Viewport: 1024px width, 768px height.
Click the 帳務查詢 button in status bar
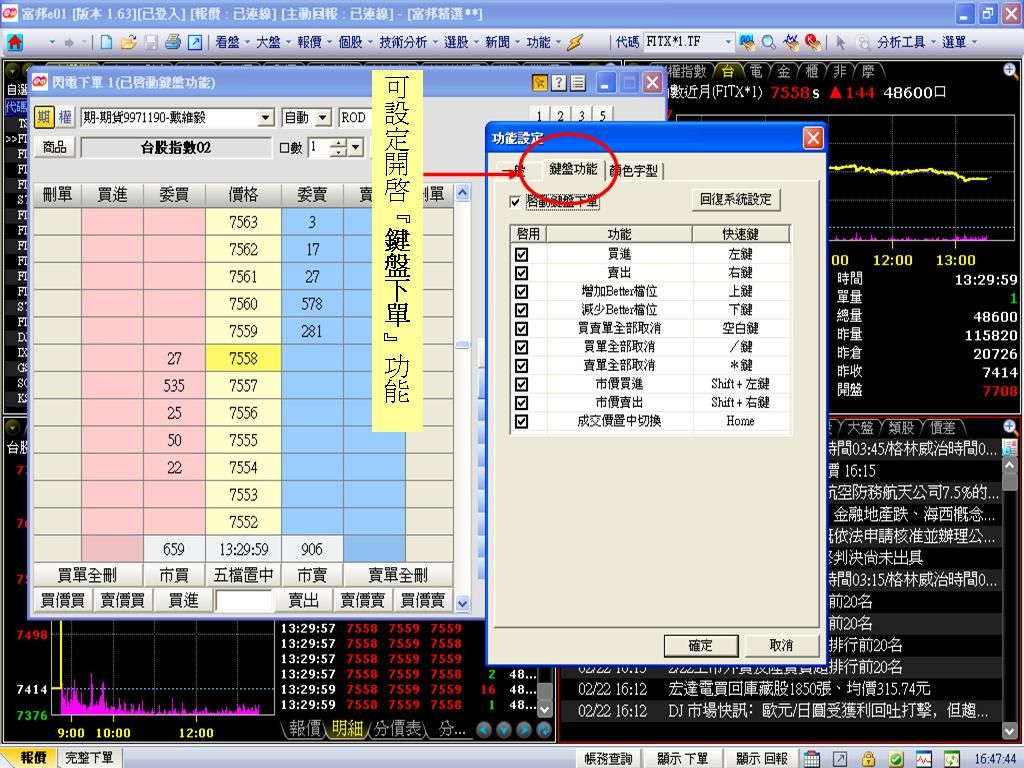coord(609,758)
